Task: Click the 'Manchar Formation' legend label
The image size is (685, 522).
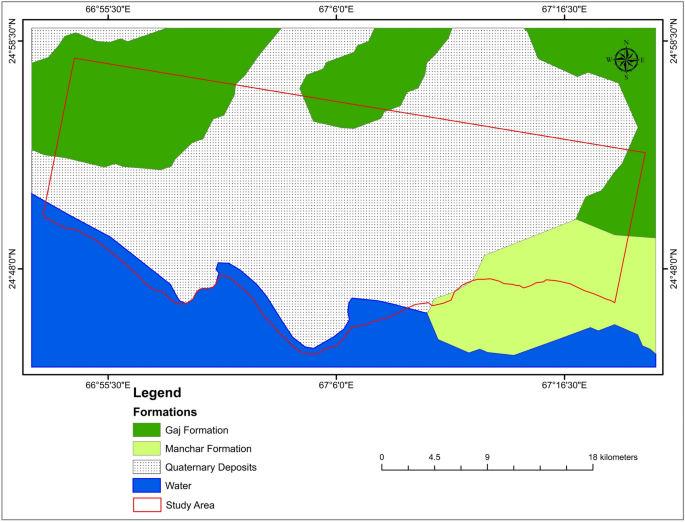Action: point(208,449)
